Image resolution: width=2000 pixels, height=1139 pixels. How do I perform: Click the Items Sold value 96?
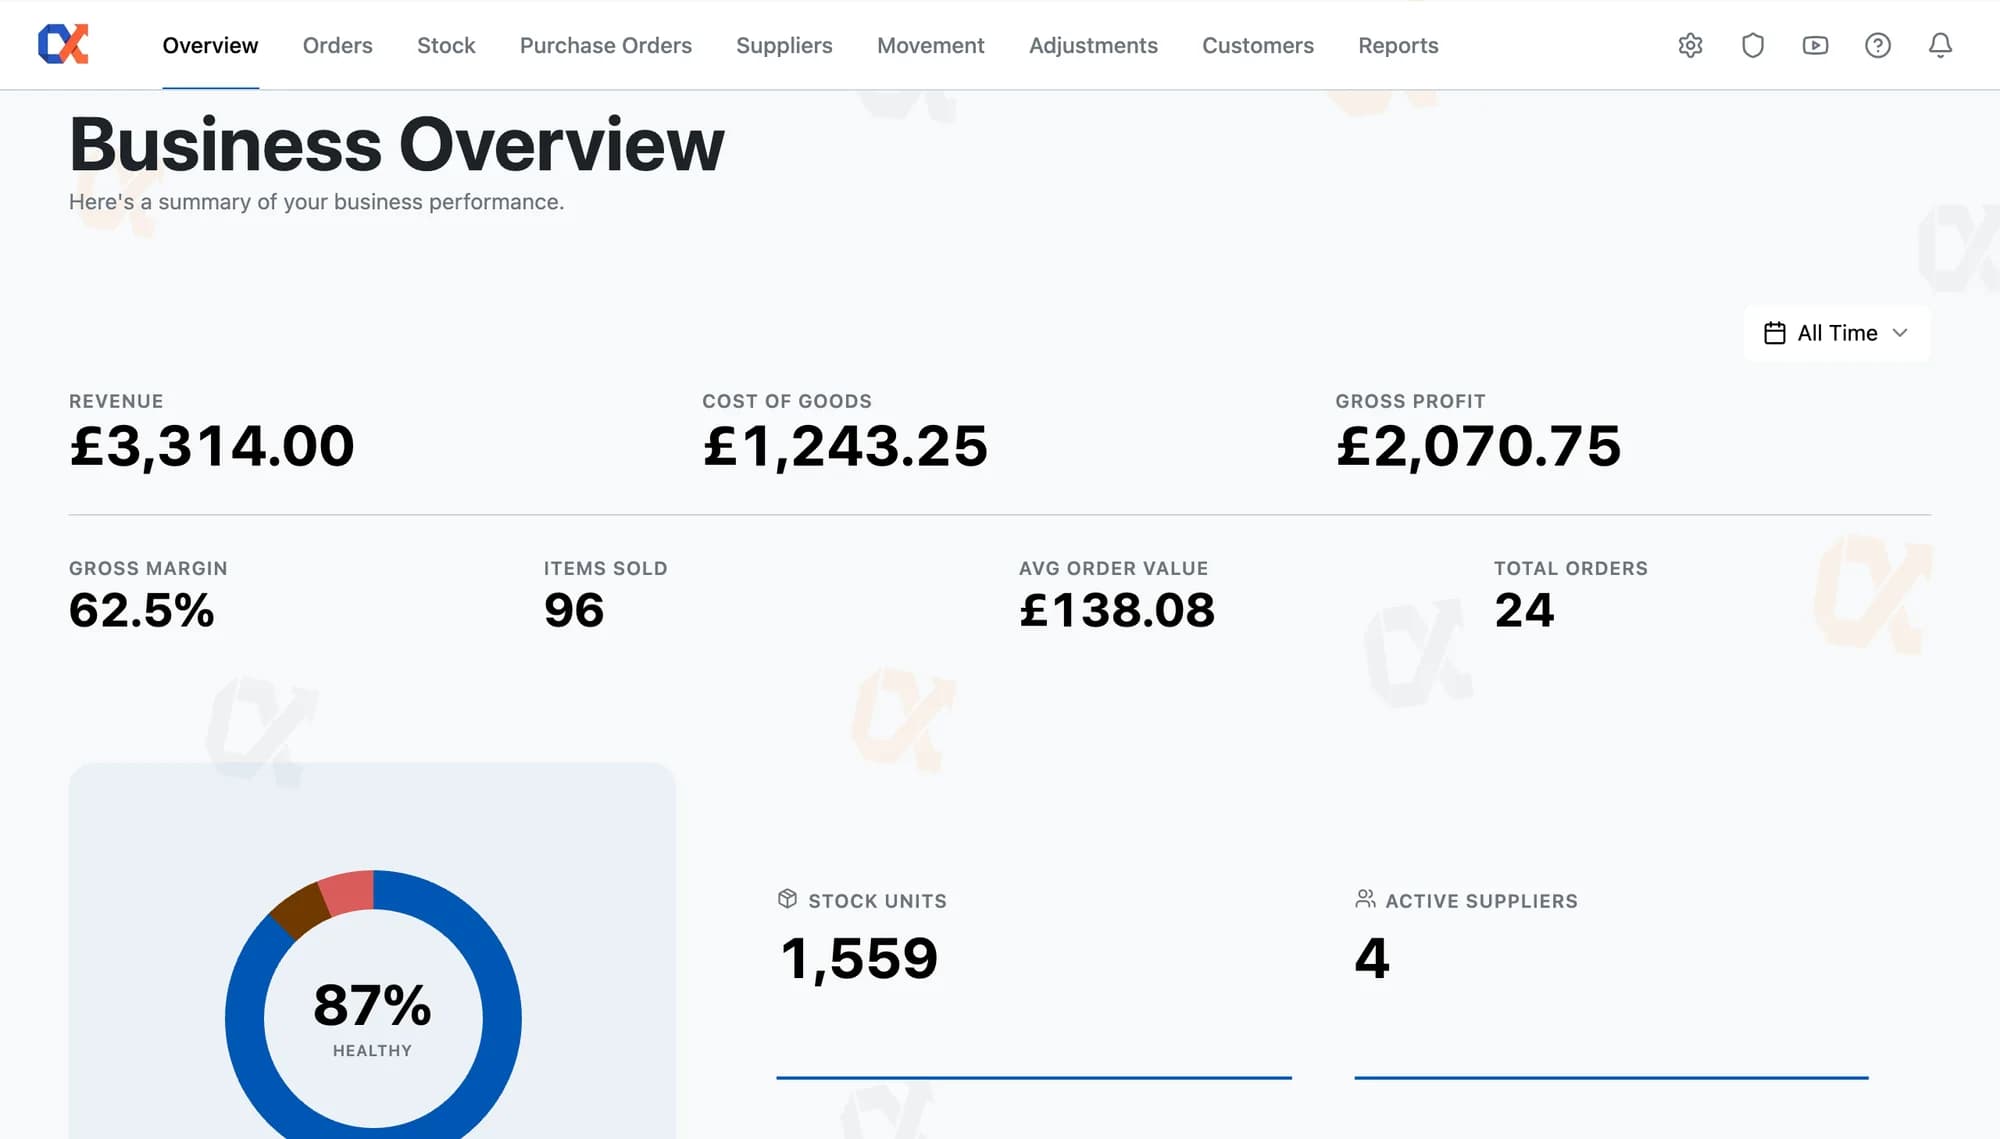(574, 610)
